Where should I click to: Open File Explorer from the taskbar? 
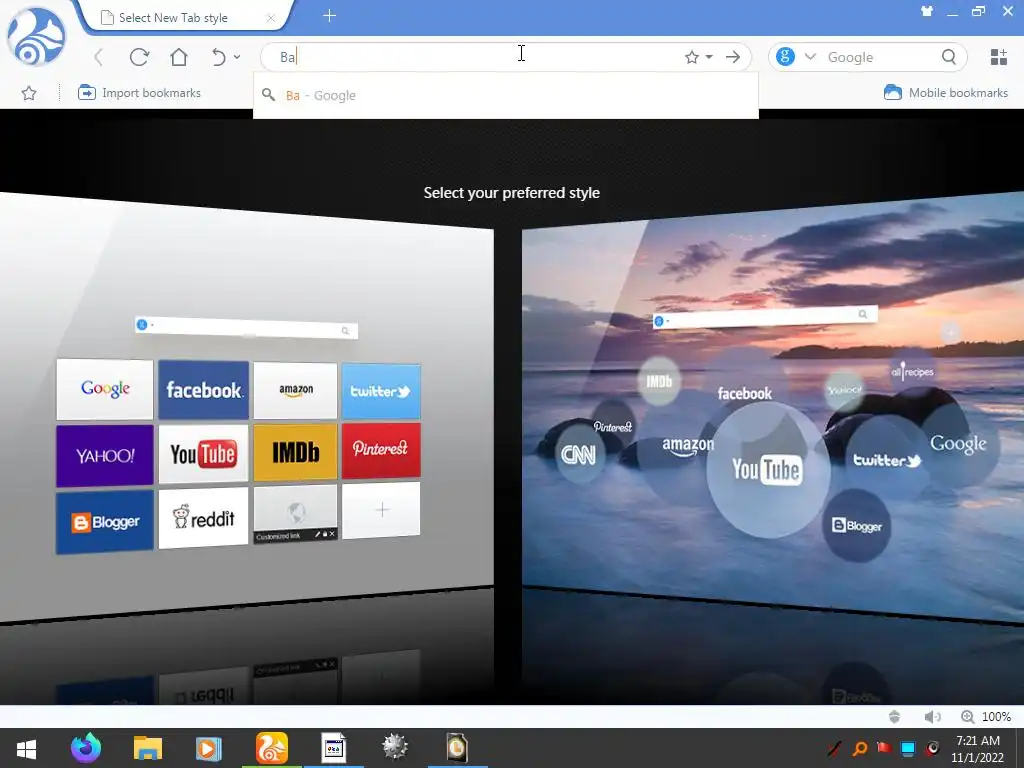click(148, 748)
